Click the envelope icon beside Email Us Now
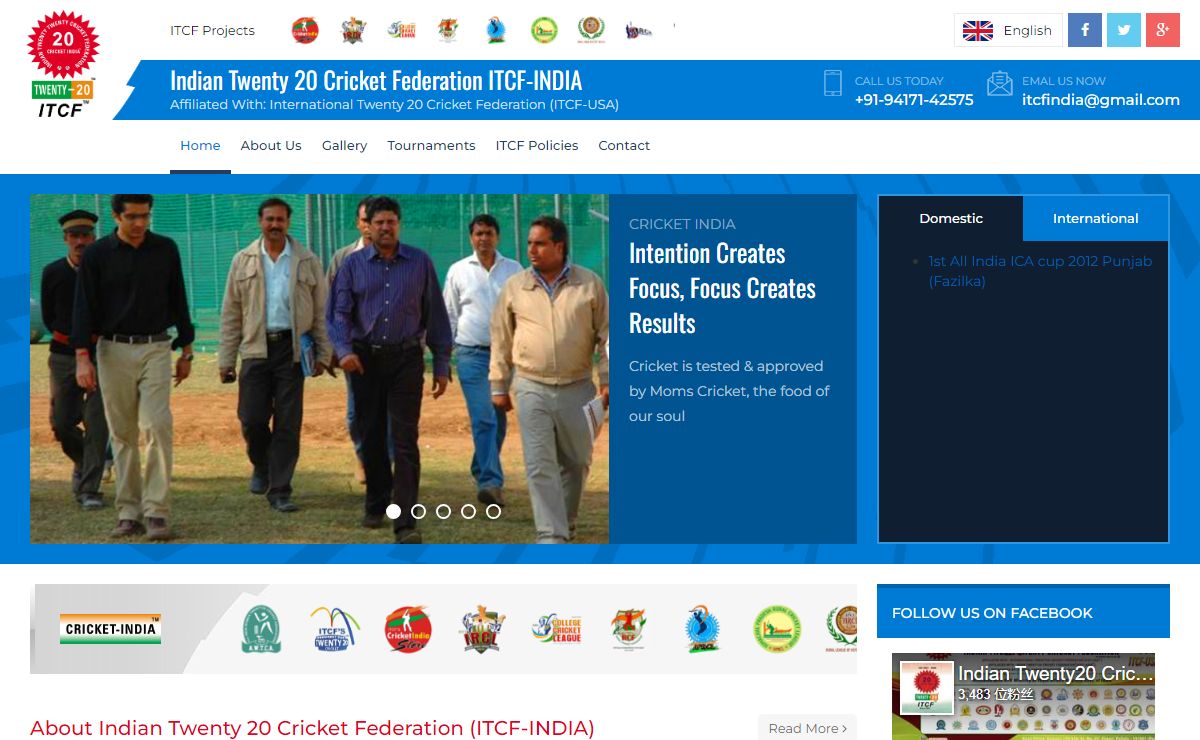Screen dimensions: 1200x740 click(999, 83)
